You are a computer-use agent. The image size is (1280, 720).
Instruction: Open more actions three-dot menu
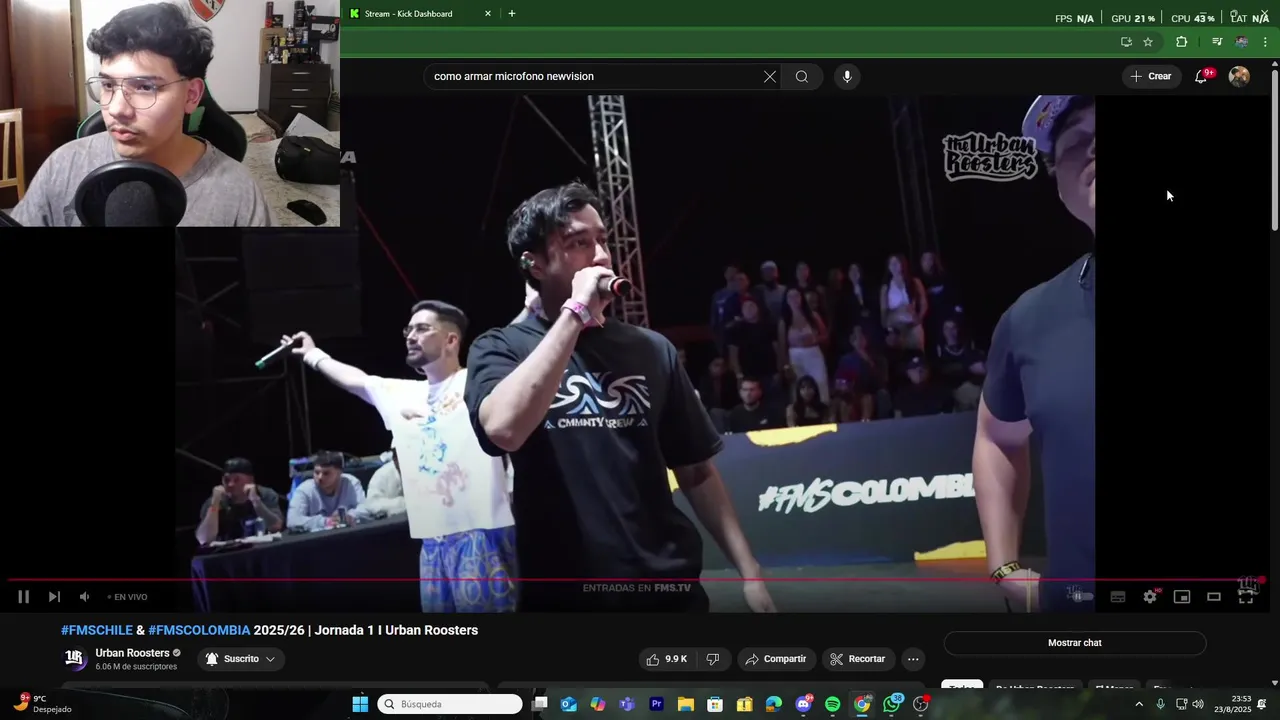click(913, 659)
